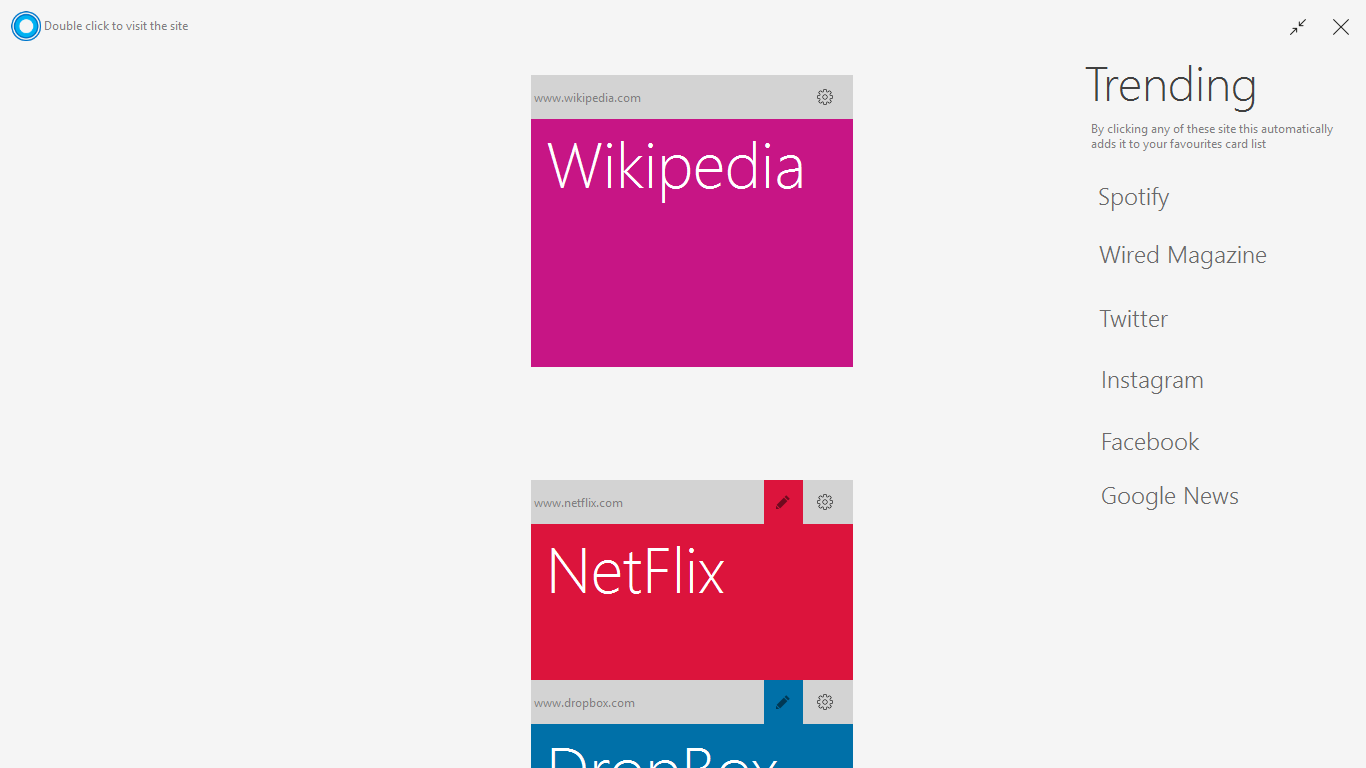Open settings gear on NetFlix card
1366x768 pixels.
pos(825,502)
